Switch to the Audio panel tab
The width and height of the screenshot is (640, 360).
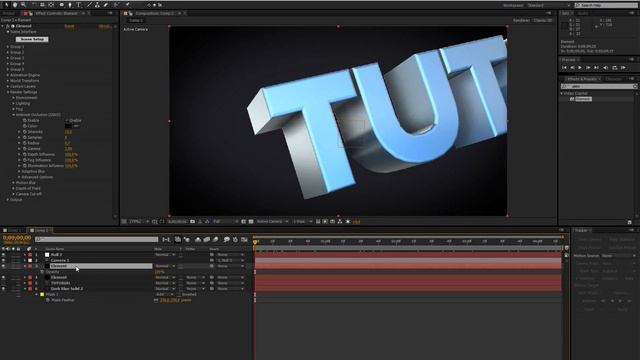click(x=583, y=13)
